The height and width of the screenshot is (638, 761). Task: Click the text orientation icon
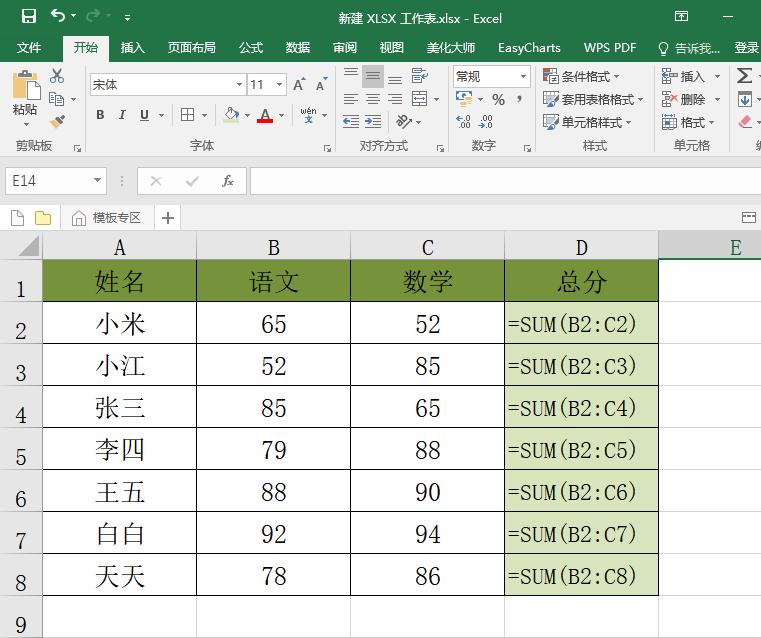coord(403,121)
